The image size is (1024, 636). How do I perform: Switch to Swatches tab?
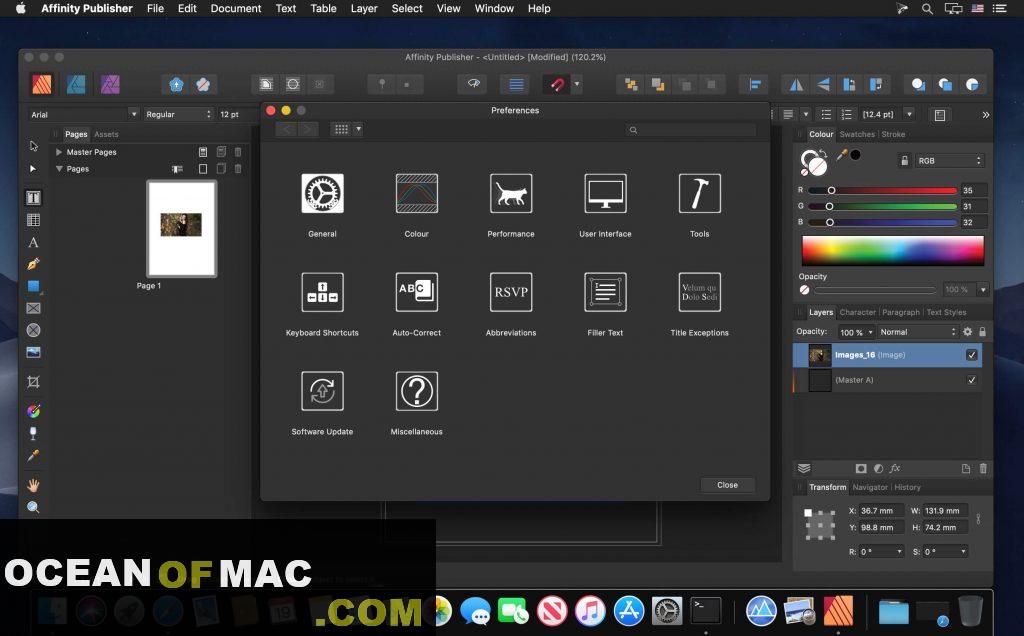coord(857,134)
